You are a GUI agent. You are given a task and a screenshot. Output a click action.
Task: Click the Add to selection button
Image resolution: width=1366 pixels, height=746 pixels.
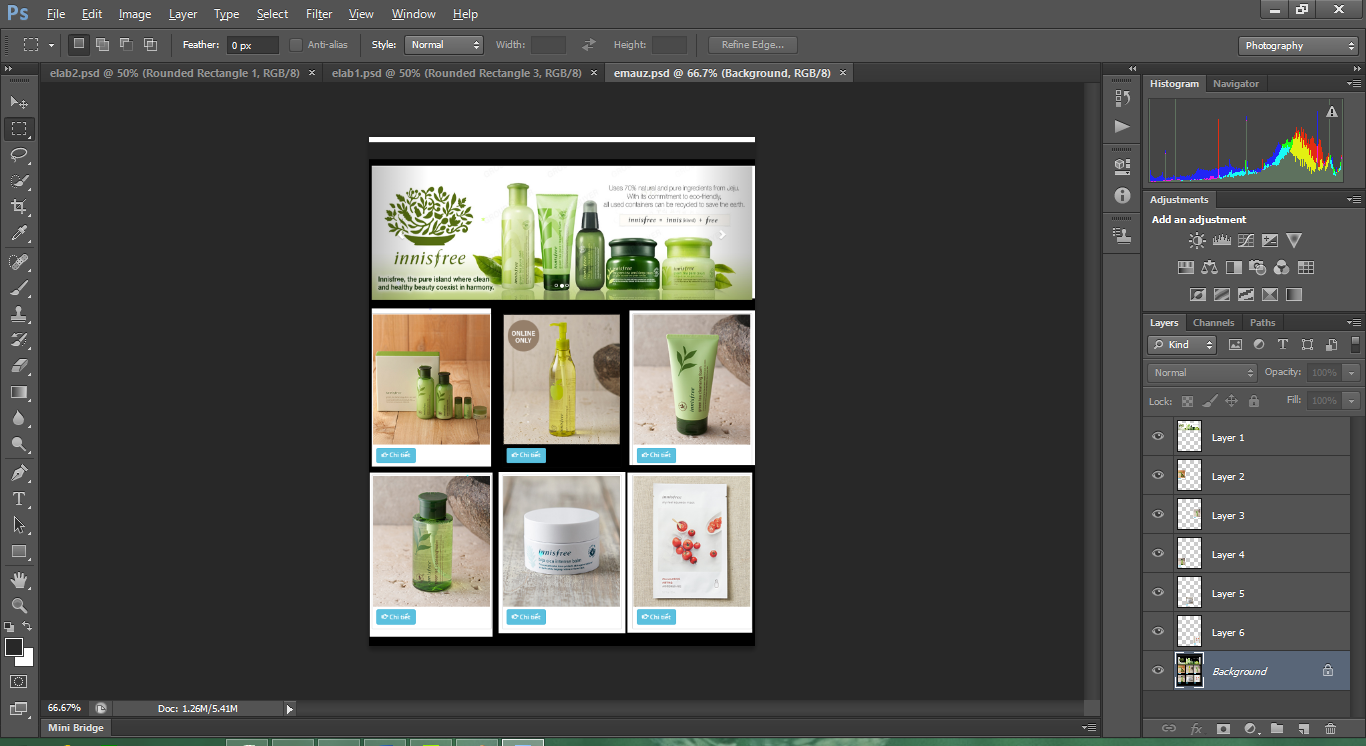[x=103, y=45]
